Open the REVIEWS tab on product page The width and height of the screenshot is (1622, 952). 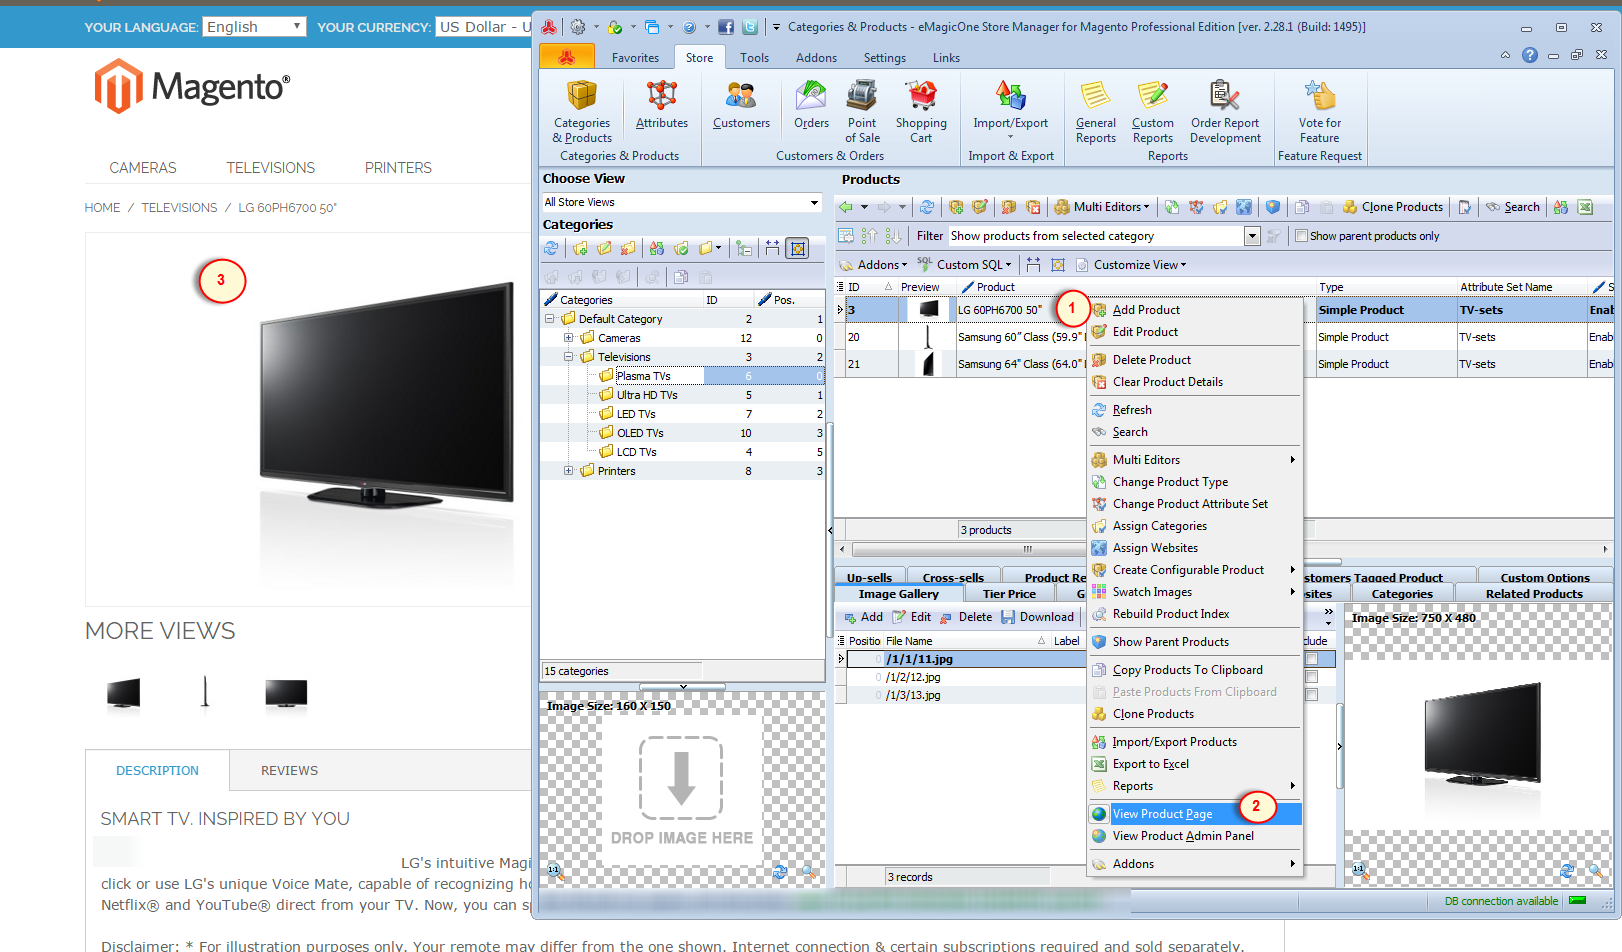[289, 771]
